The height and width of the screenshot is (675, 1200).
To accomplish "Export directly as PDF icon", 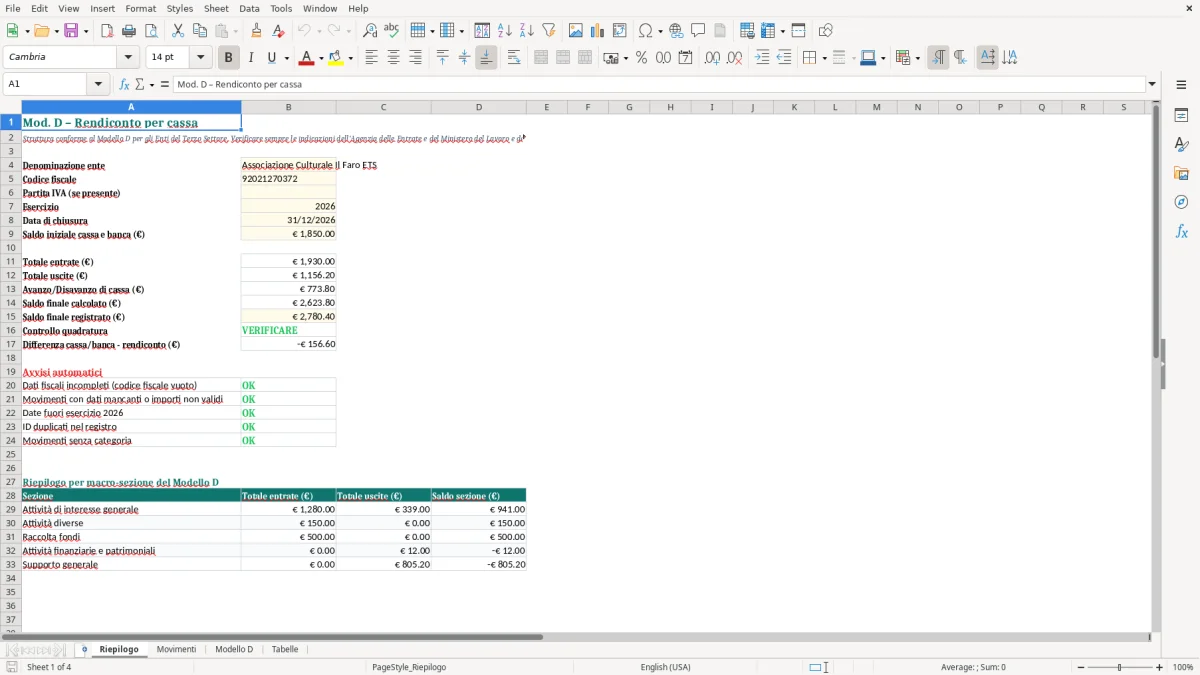I will click(107, 31).
